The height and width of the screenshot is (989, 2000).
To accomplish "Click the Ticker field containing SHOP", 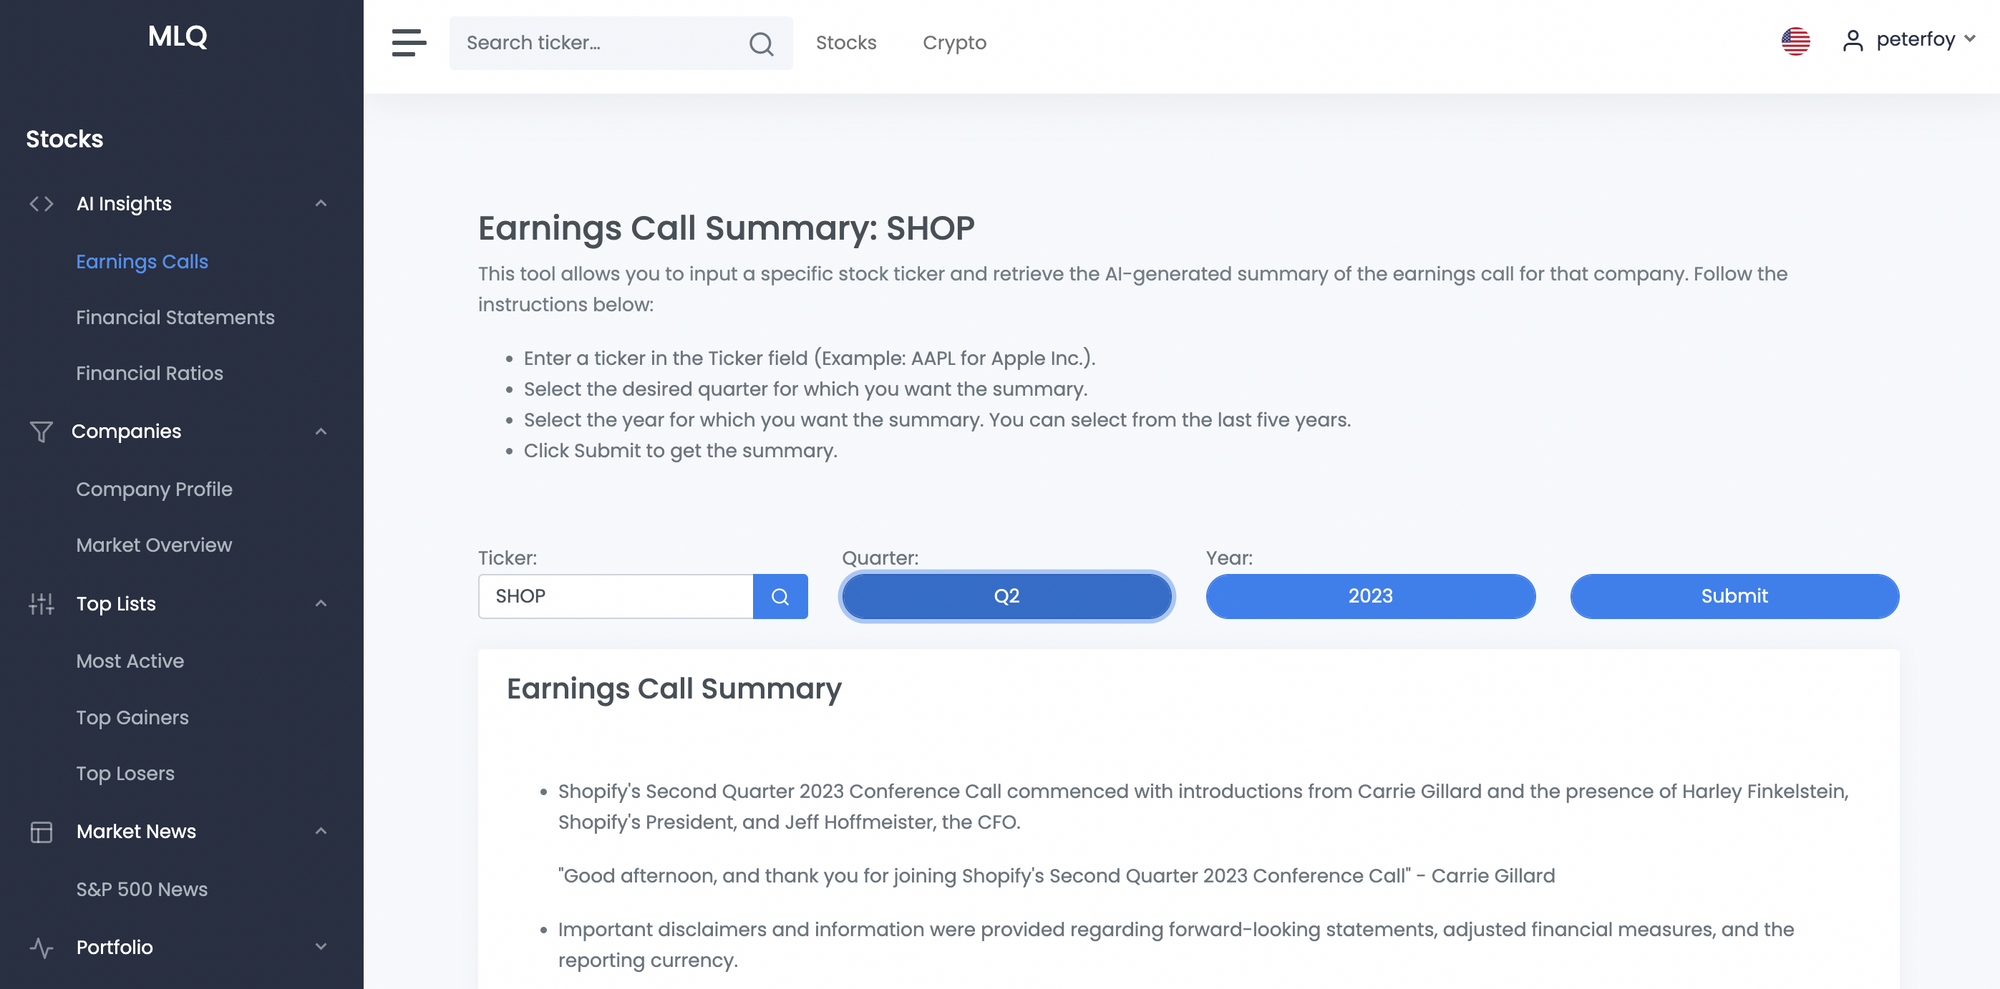I will [616, 597].
